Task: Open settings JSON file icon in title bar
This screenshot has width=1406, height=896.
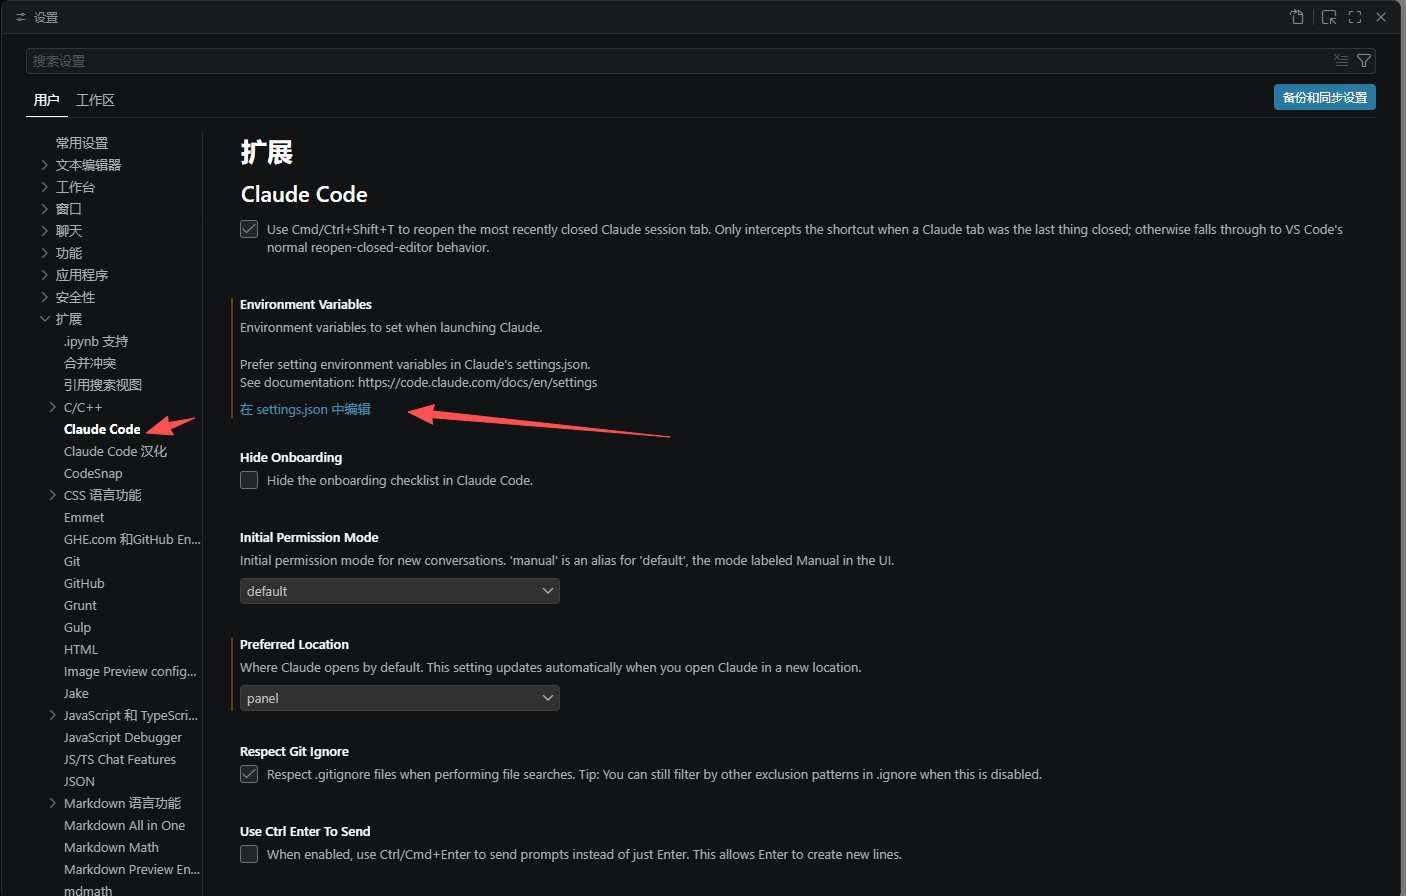Action: point(1297,17)
